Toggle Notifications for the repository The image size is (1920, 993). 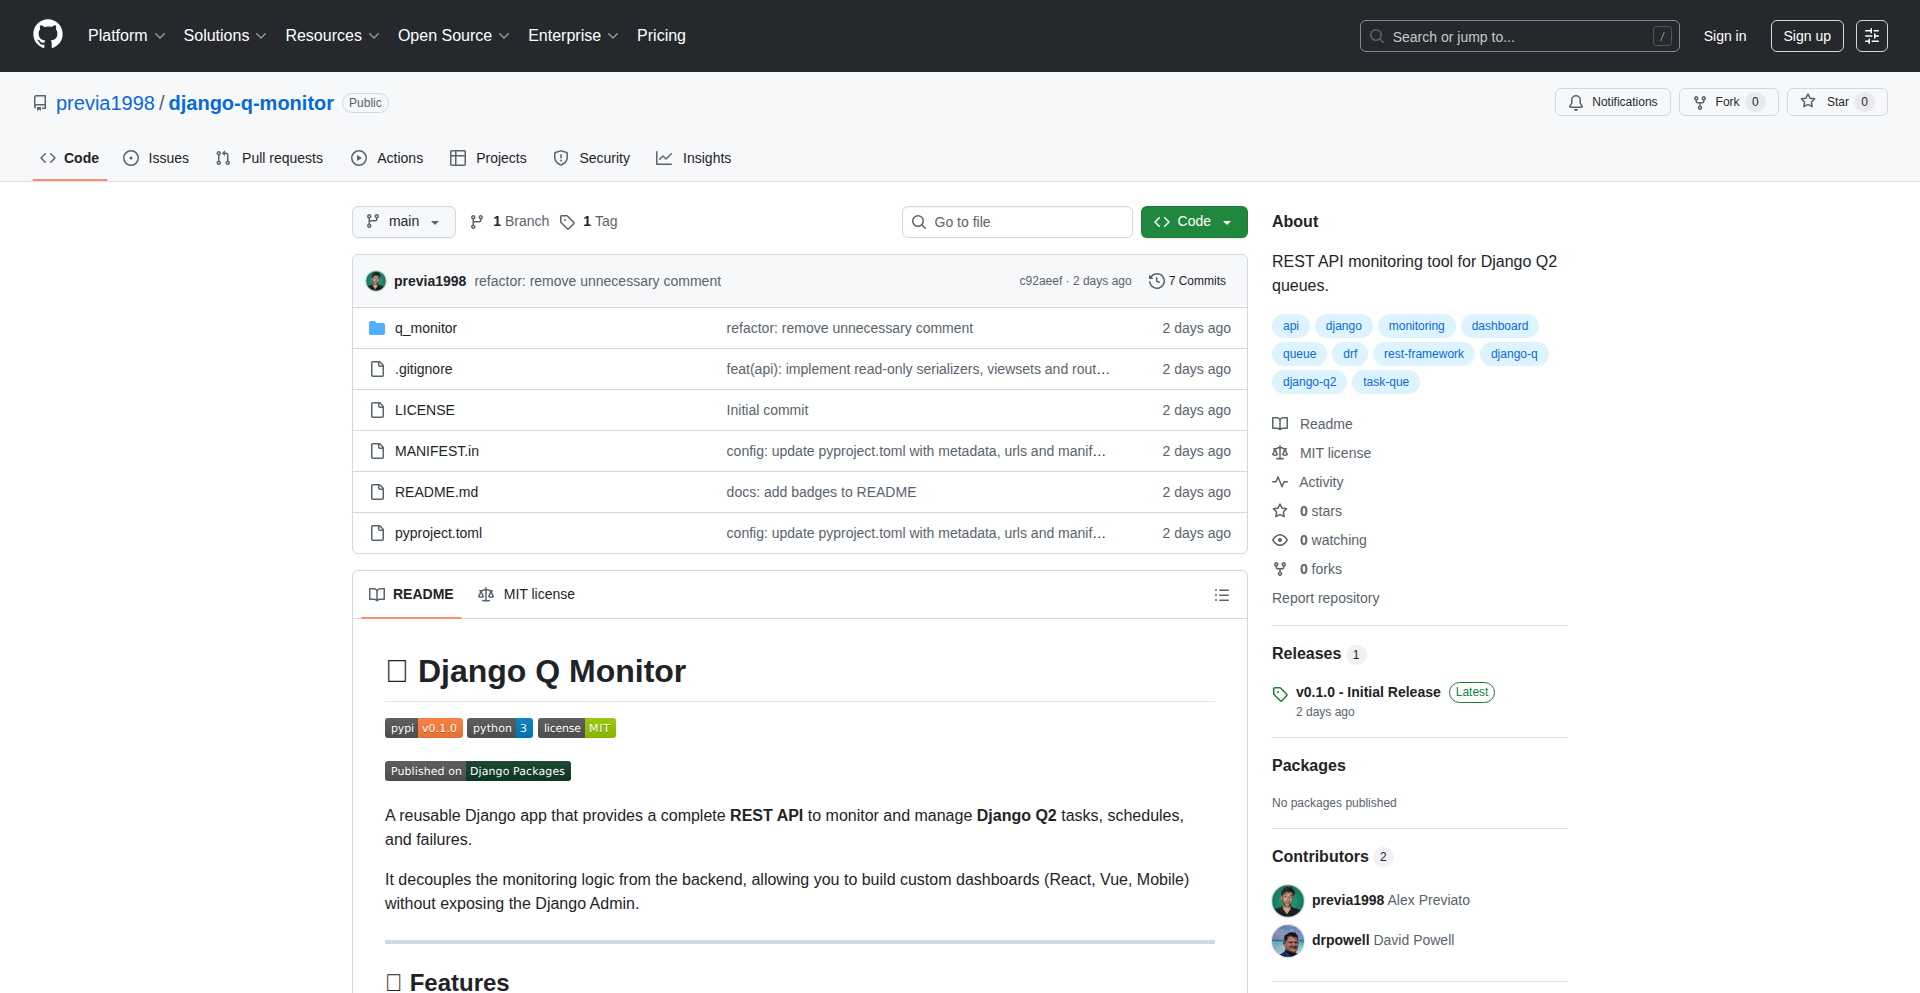click(1612, 102)
